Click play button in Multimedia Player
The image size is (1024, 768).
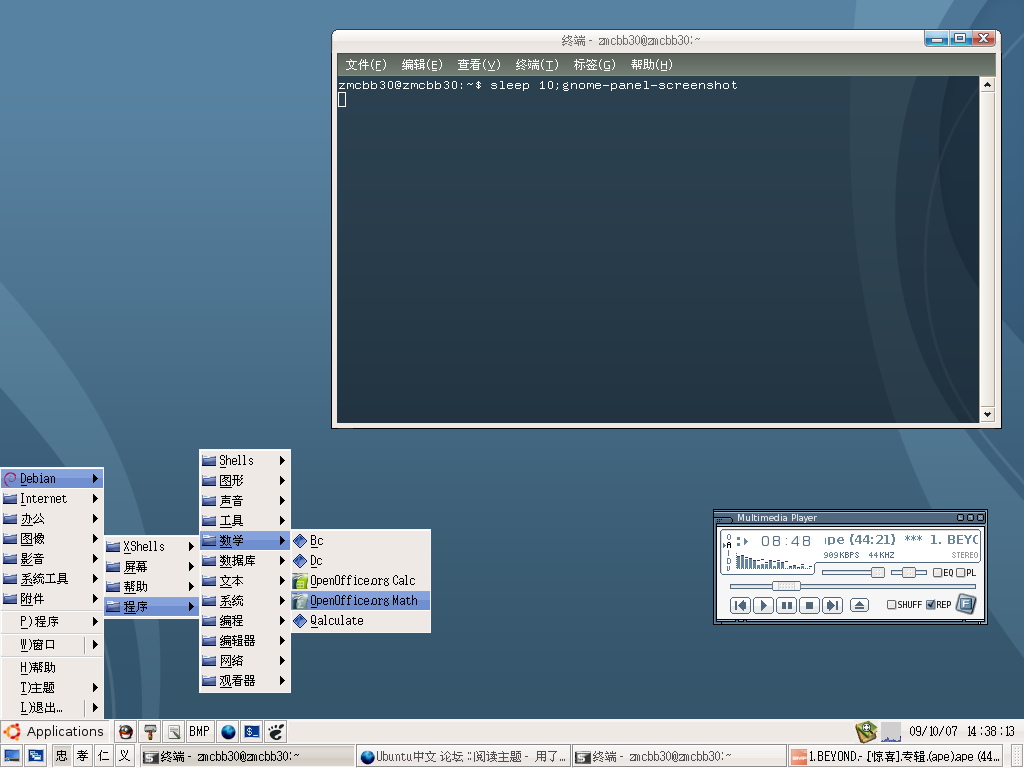coord(763,605)
